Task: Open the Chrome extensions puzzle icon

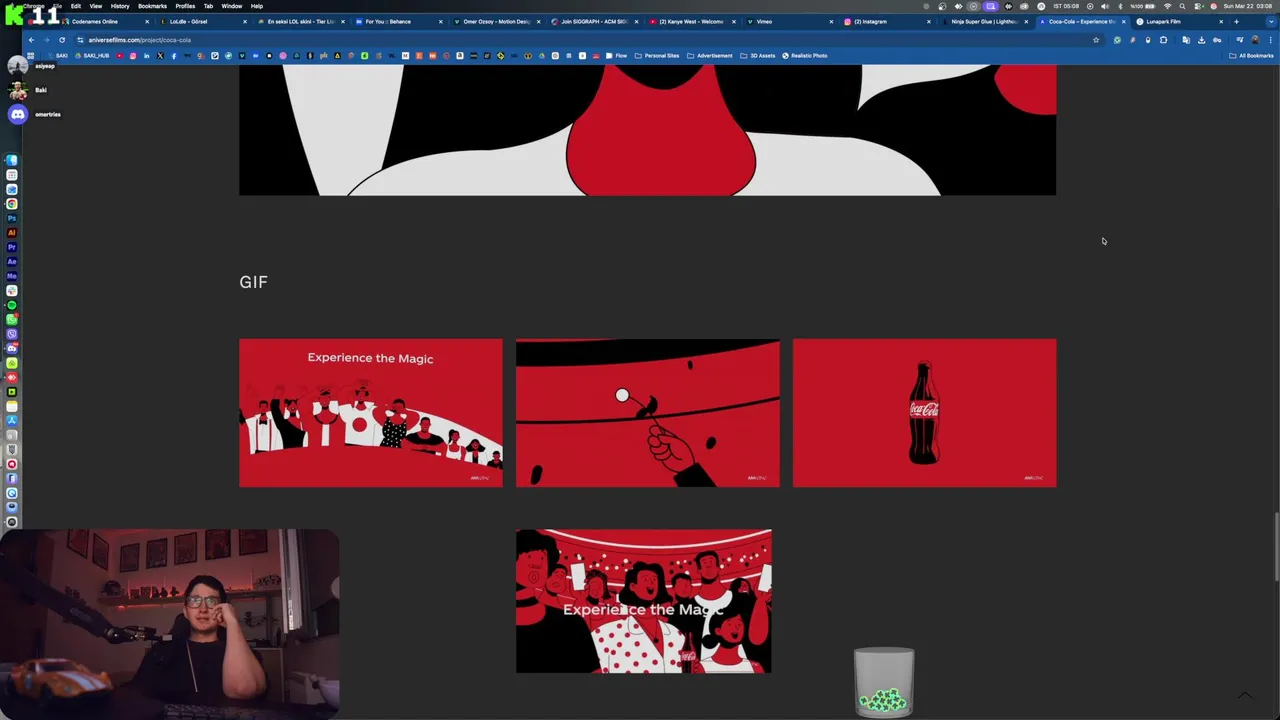Action: pyautogui.click(x=1163, y=40)
